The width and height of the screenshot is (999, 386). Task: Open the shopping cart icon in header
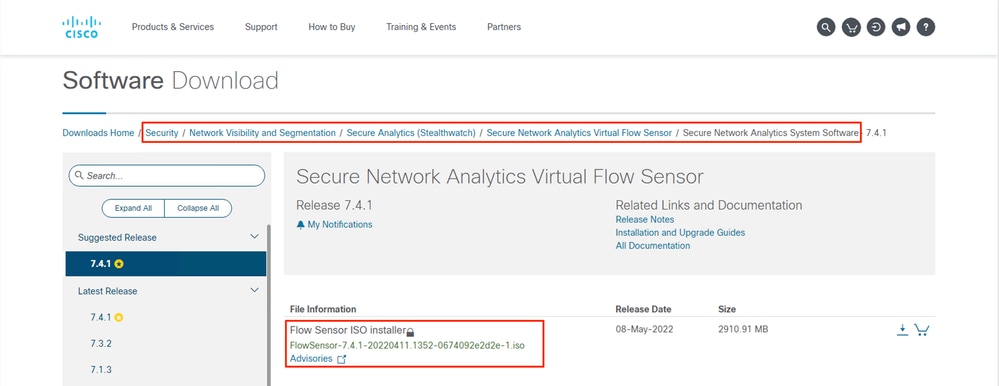click(851, 27)
